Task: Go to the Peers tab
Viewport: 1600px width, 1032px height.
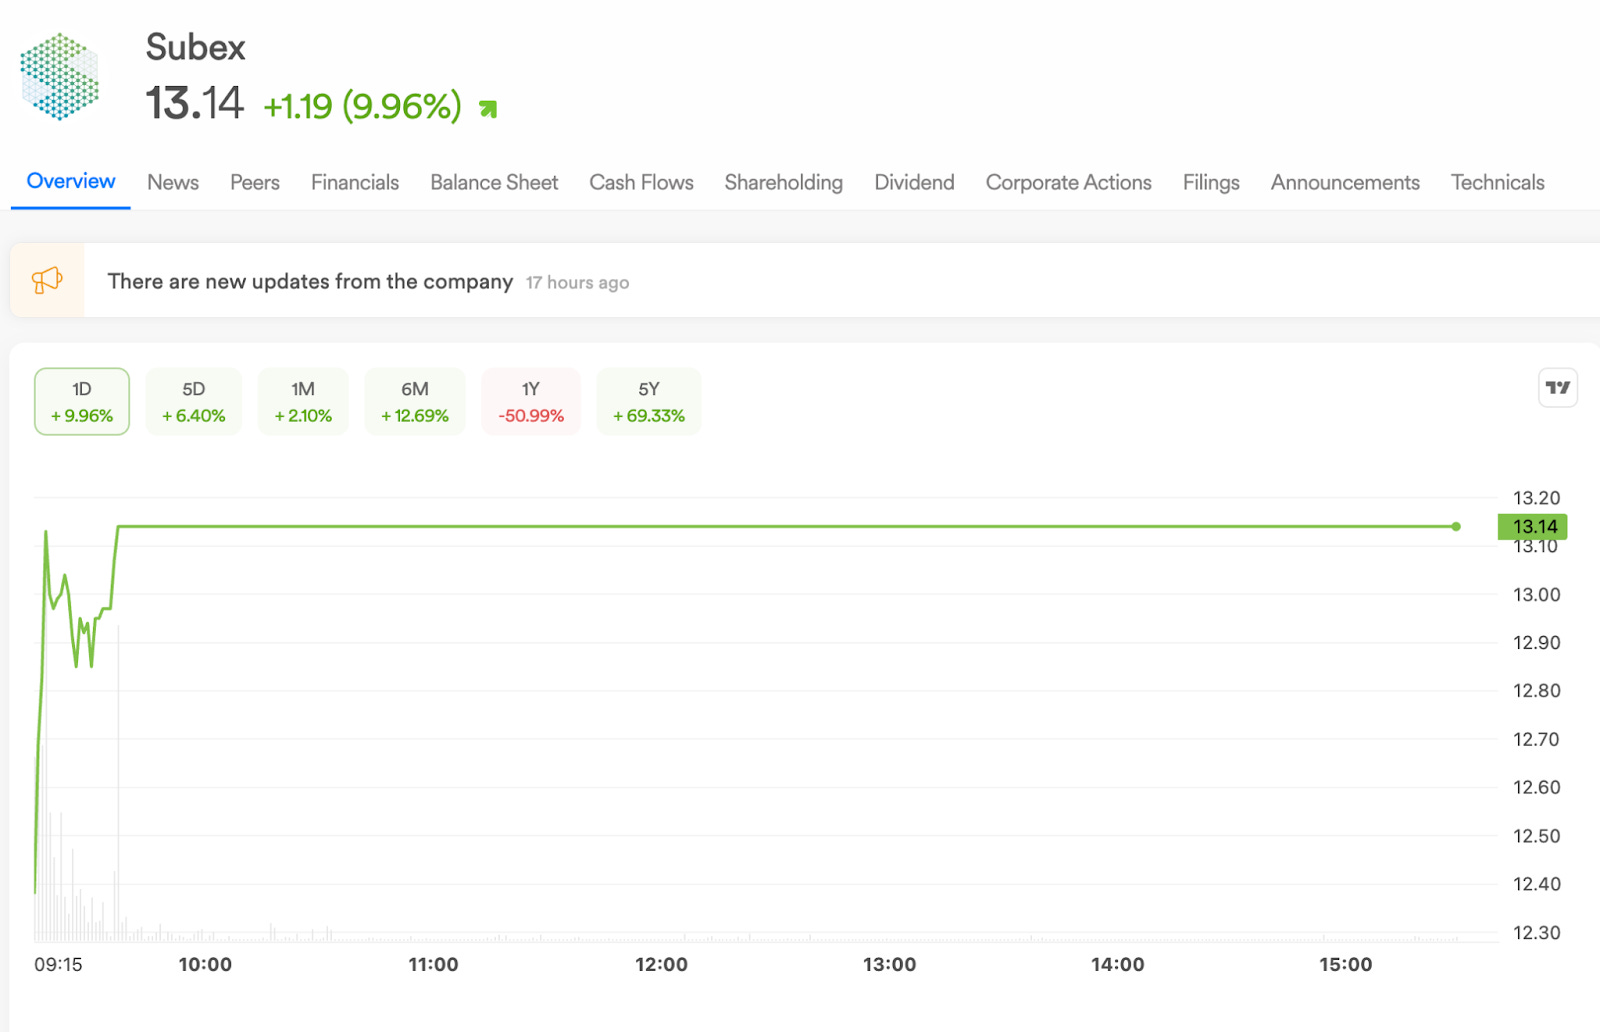Action: tap(255, 182)
